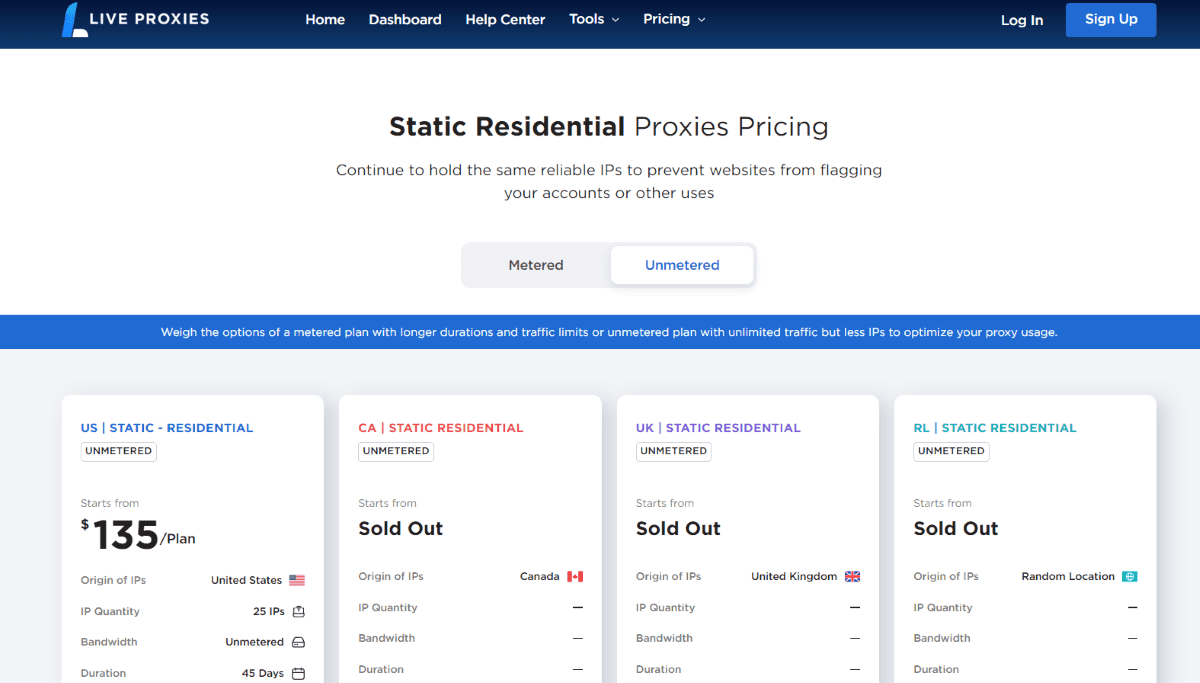Select the US | Static - Residential plan title

coord(167,428)
